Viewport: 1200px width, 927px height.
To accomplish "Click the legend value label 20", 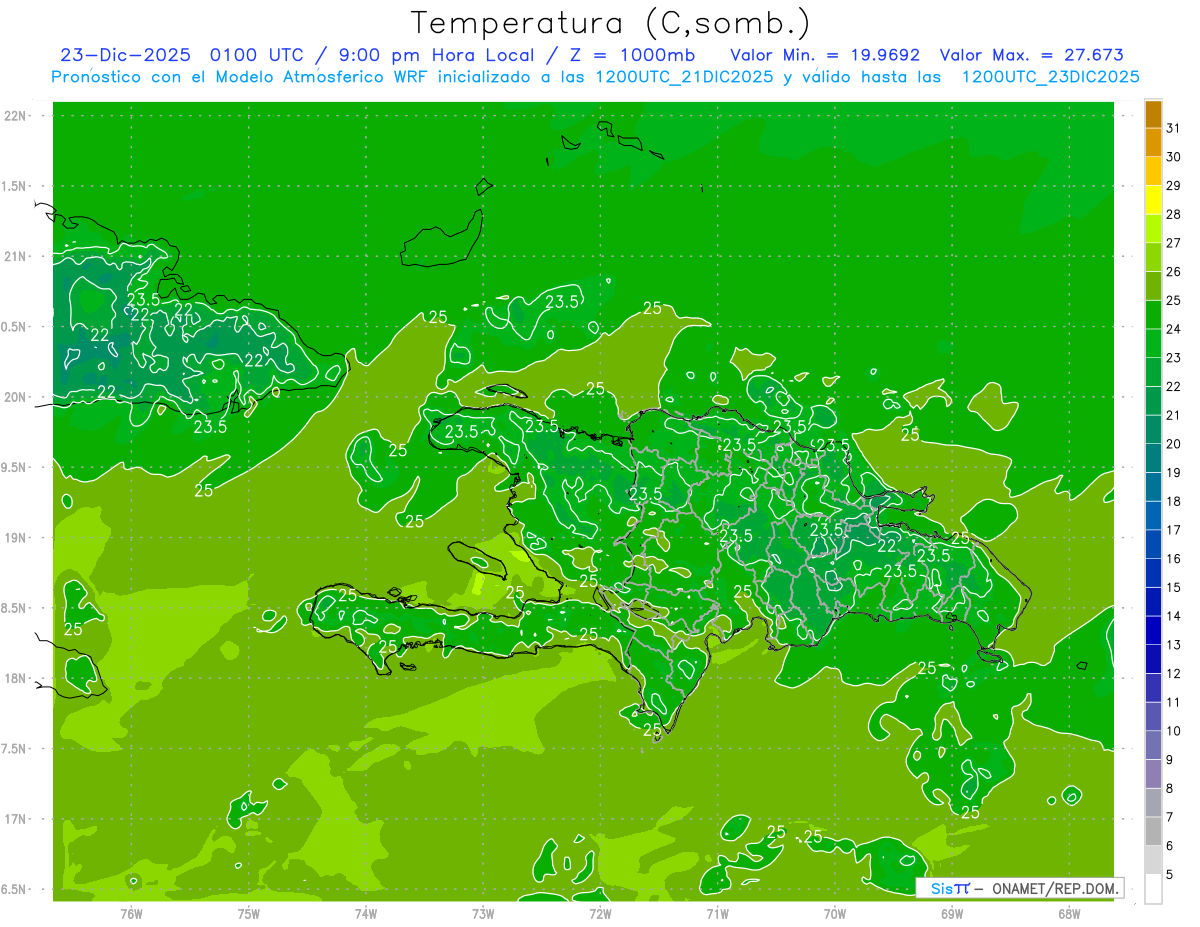I will [x=1173, y=444].
